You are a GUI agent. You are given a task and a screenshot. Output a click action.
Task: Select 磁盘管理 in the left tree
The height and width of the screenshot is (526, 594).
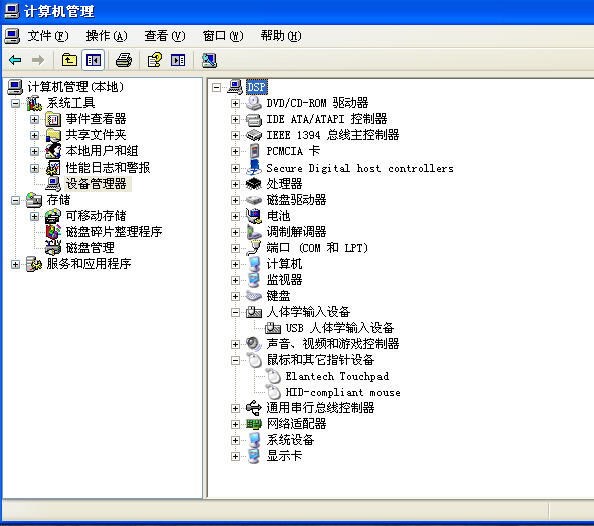[90, 248]
